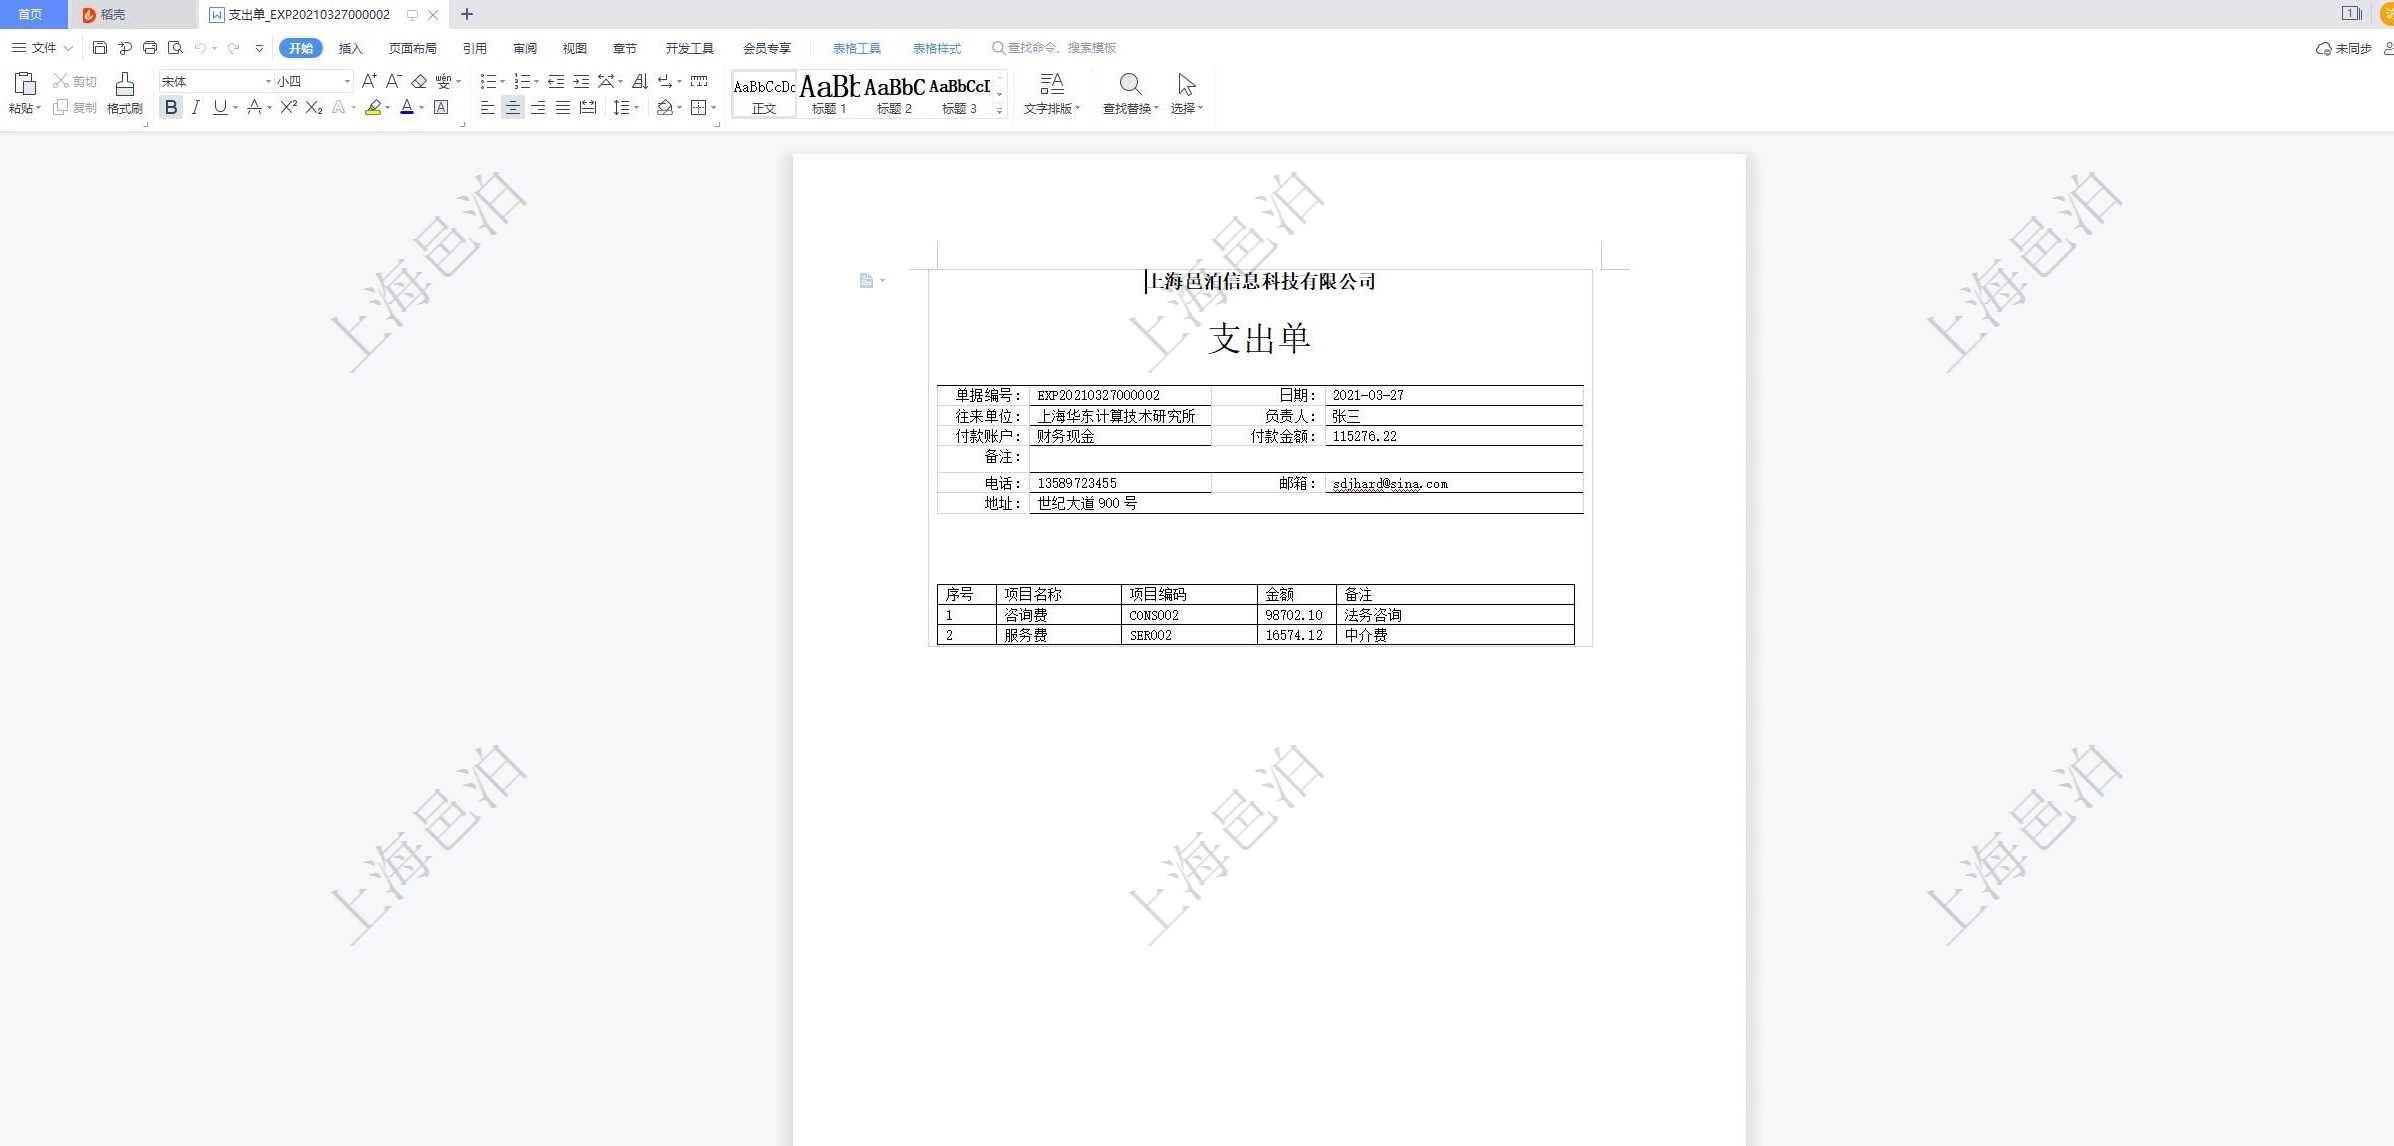
Task: Increase font size with A+ icon
Action: [369, 81]
